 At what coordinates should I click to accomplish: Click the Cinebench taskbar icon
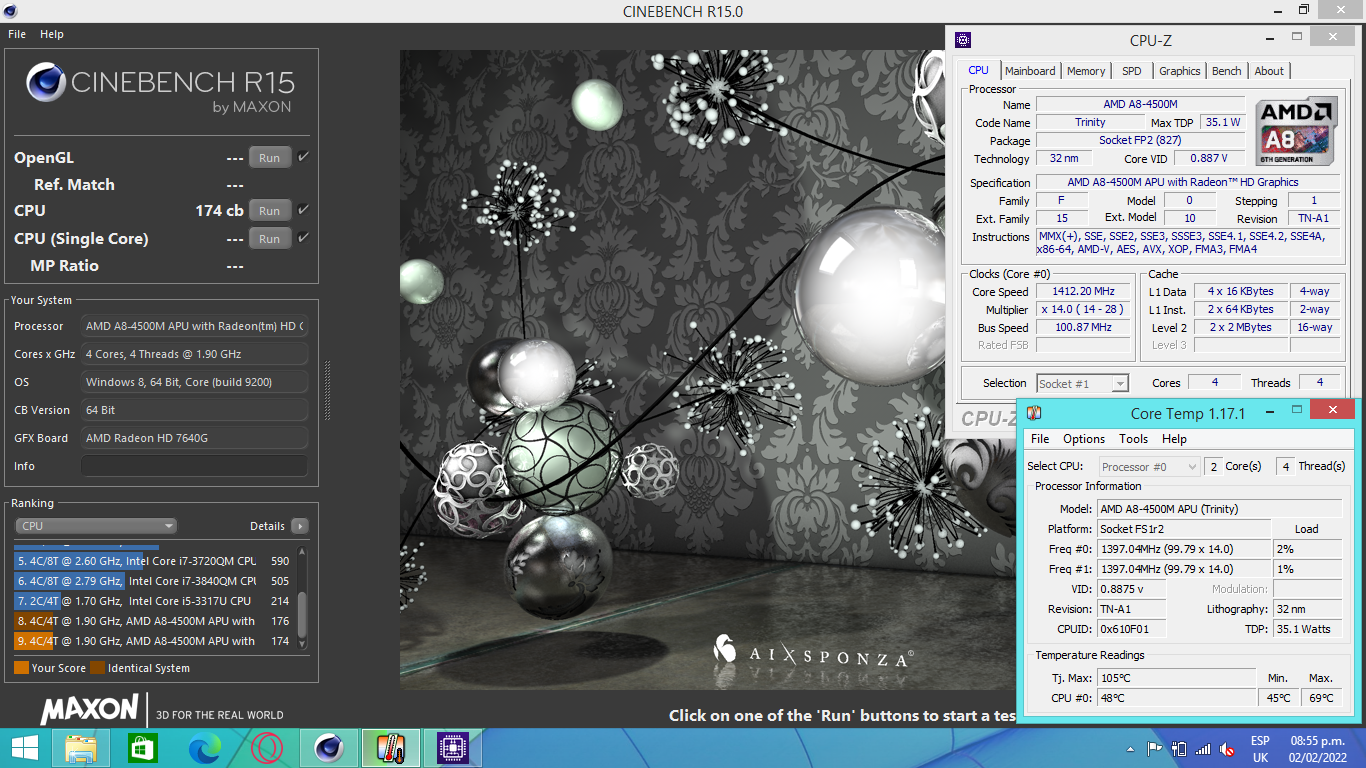(329, 748)
